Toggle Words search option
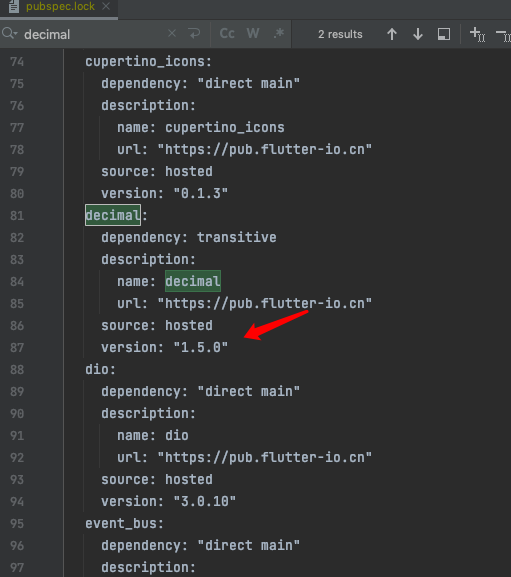 [253, 34]
